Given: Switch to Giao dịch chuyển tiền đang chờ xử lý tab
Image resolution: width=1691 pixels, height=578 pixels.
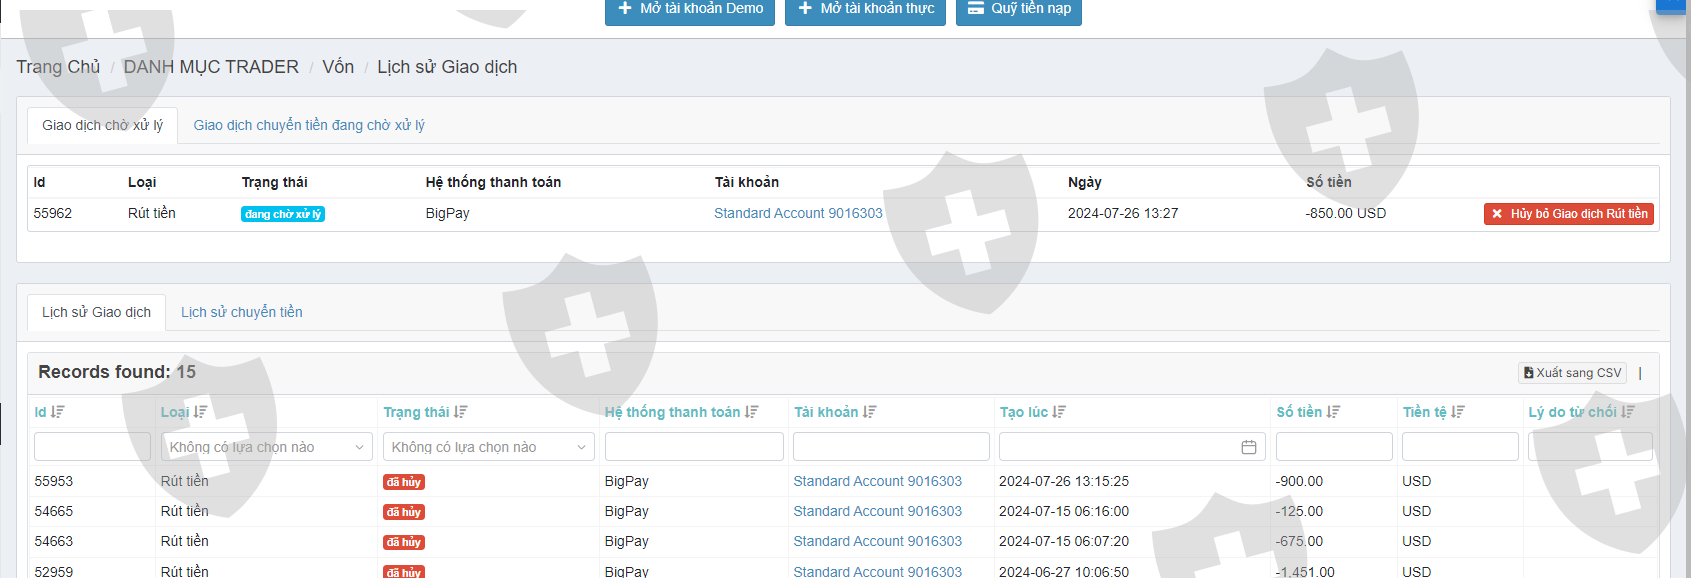Looking at the screenshot, I should [309, 125].
